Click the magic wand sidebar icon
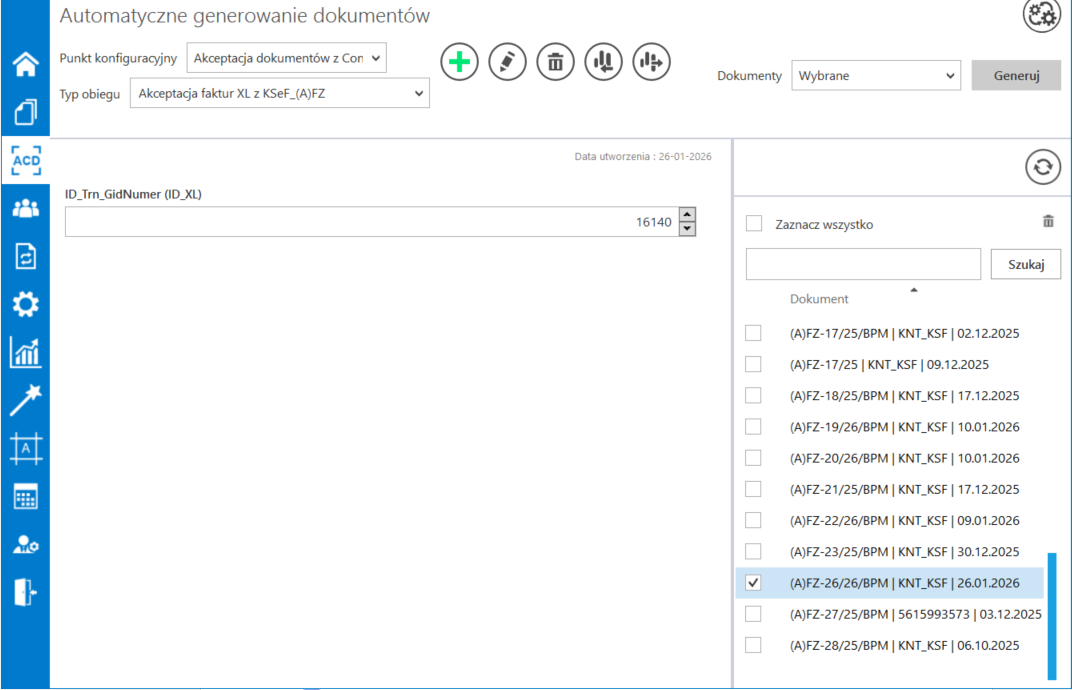Screen dimensions: 1072x690 (x=25, y=400)
